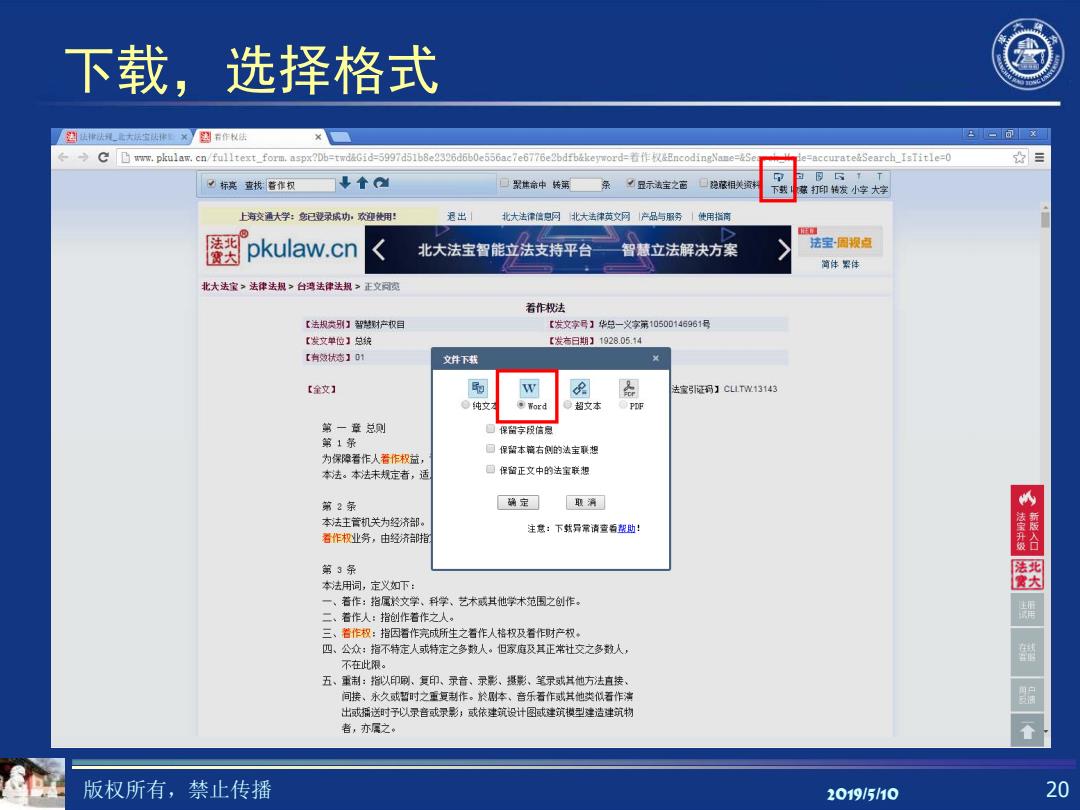Uncheck the 显示法宝之窗 checkbox
1080x810 pixels.
click(x=630, y=183)
